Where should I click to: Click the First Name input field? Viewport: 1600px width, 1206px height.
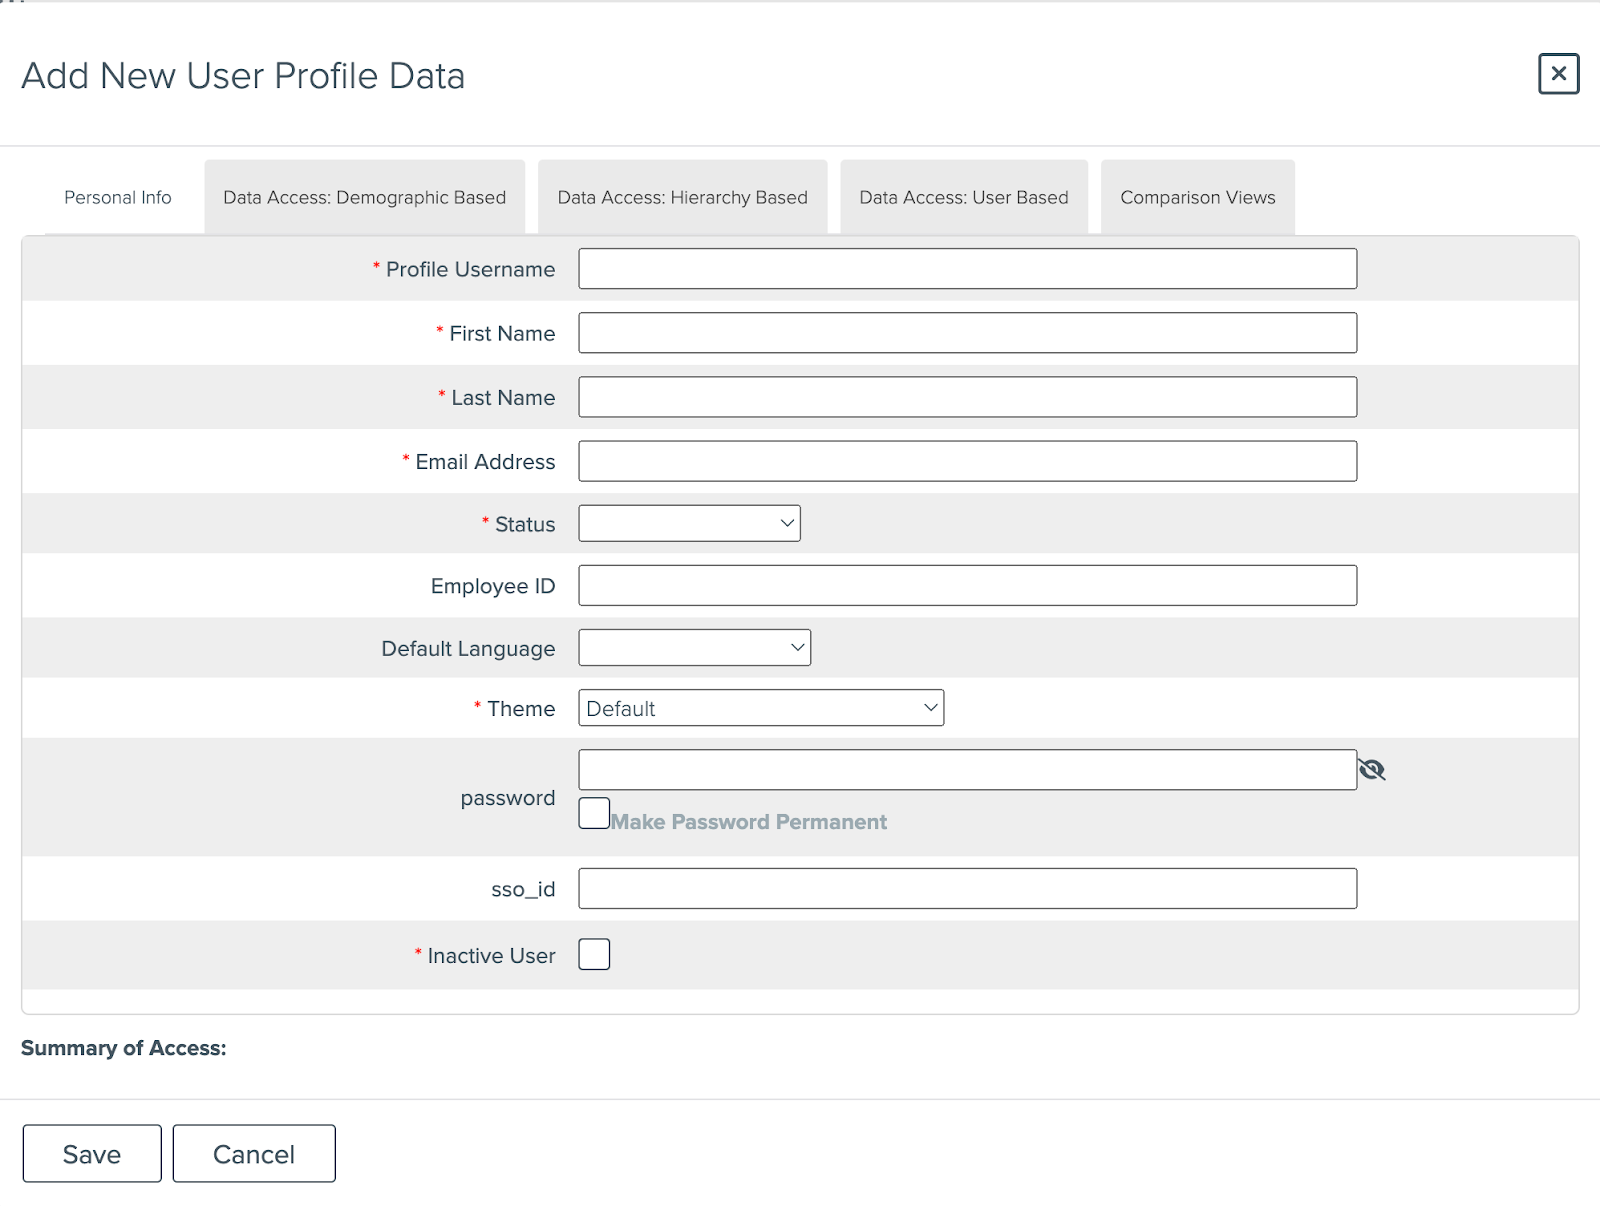tap(966, 332)
